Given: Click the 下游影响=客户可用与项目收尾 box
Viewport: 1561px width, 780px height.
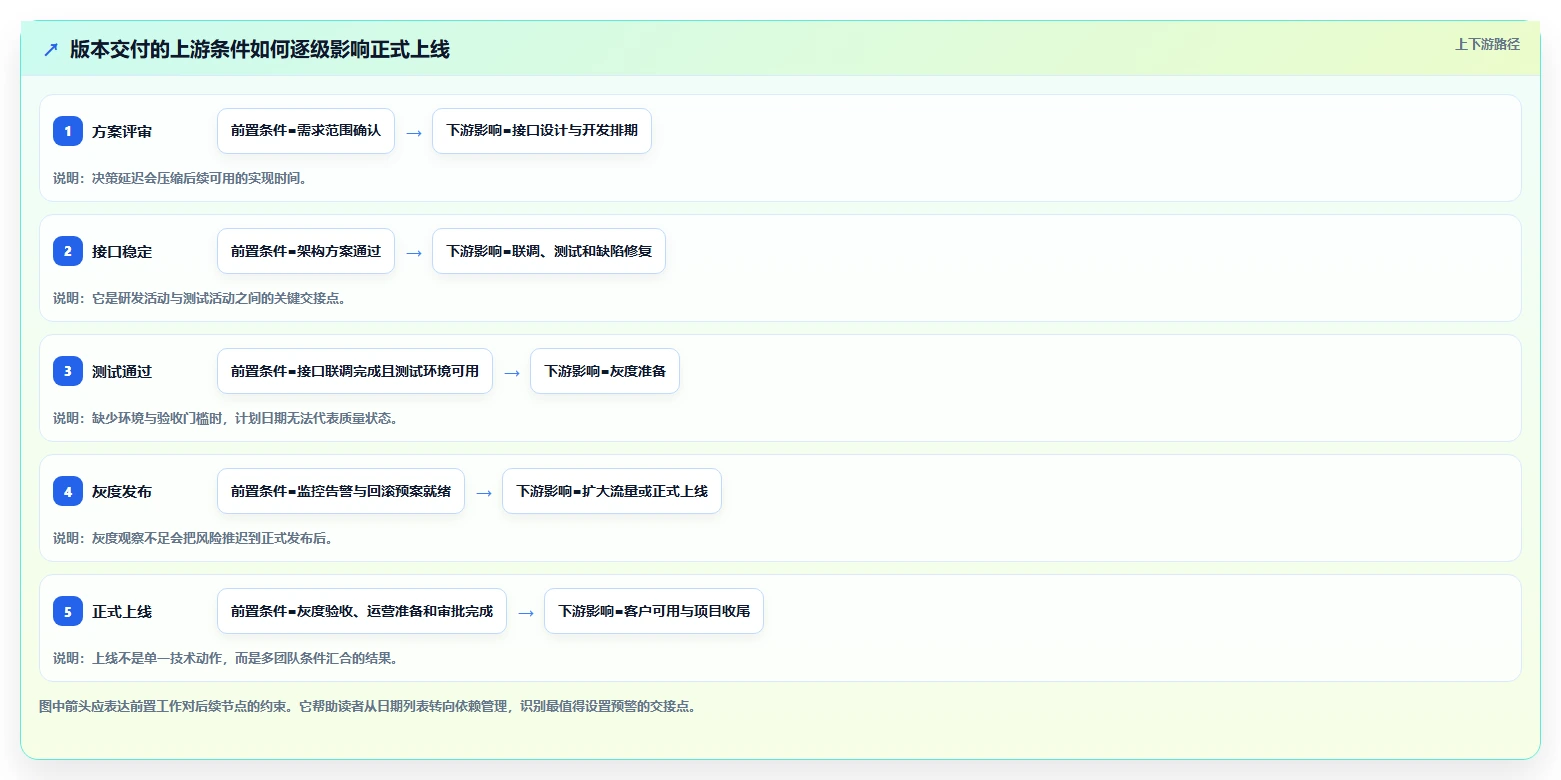Looking at the screenshot, I should tap(654, 611).
